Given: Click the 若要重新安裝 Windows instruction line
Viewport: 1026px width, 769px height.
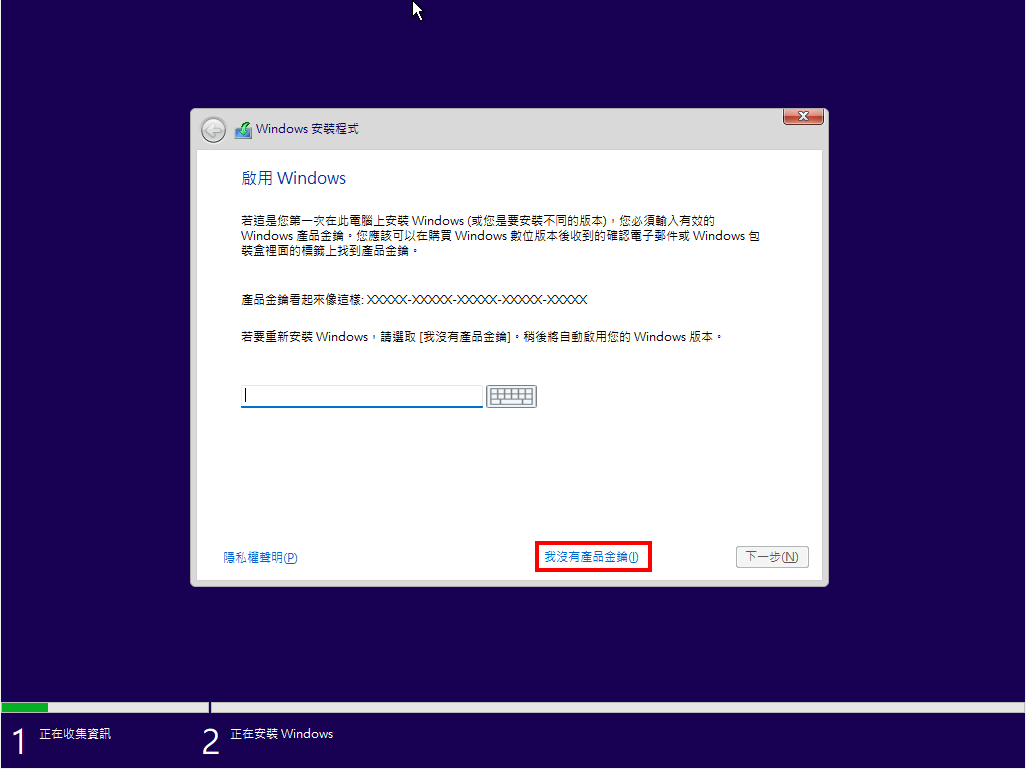Looking at the screenshot, I should [x=480, y=337].
